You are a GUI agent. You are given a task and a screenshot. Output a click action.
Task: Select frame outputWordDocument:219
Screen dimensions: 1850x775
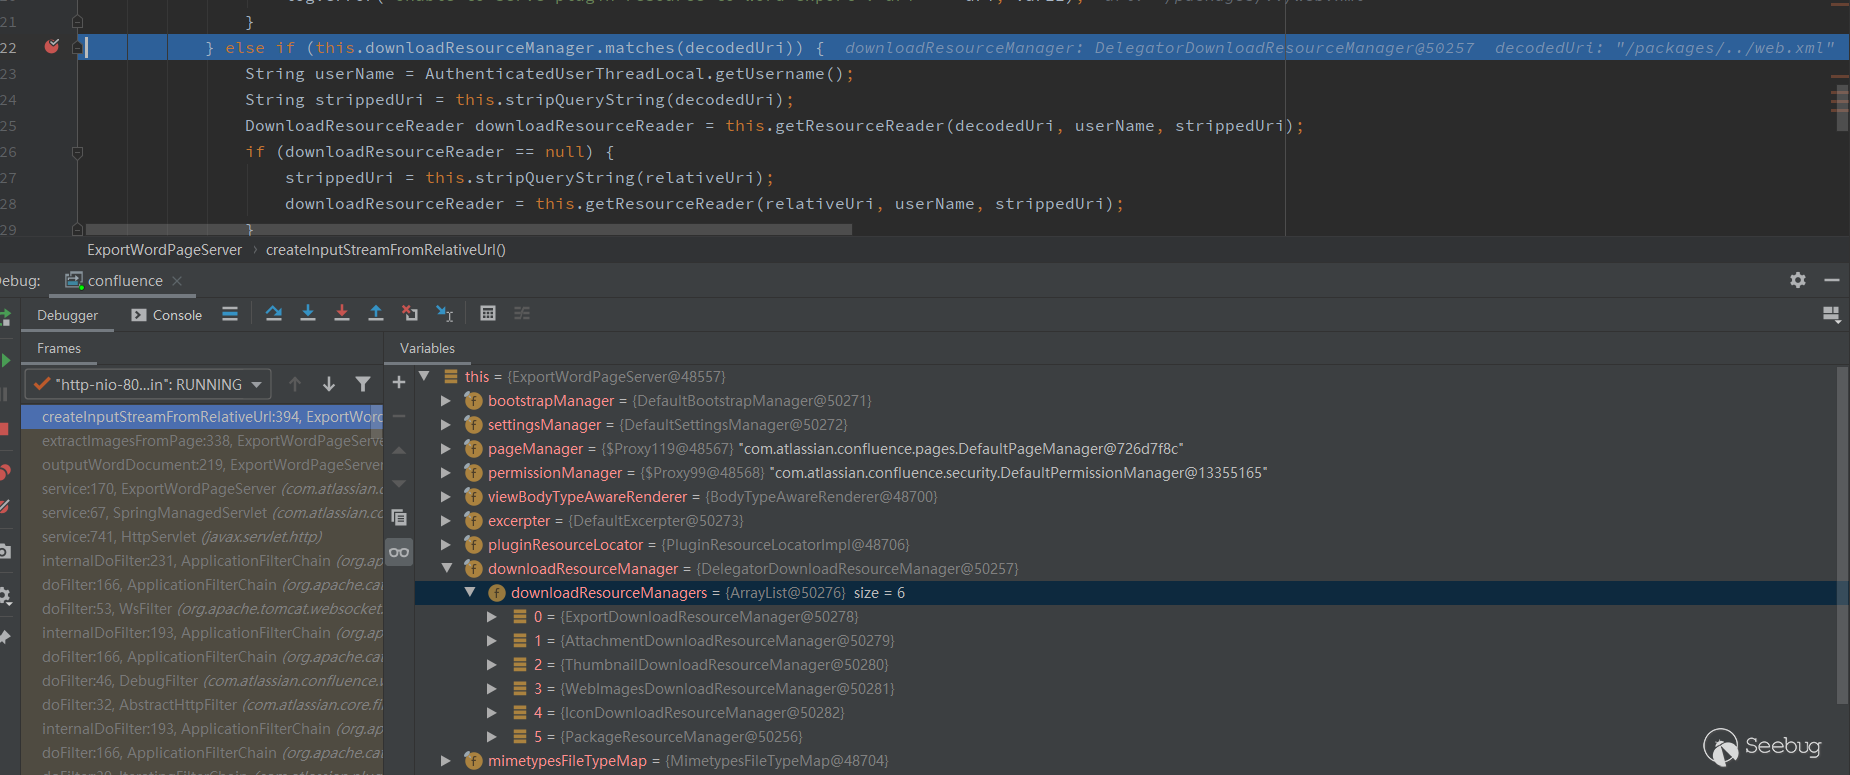[203, 465]
